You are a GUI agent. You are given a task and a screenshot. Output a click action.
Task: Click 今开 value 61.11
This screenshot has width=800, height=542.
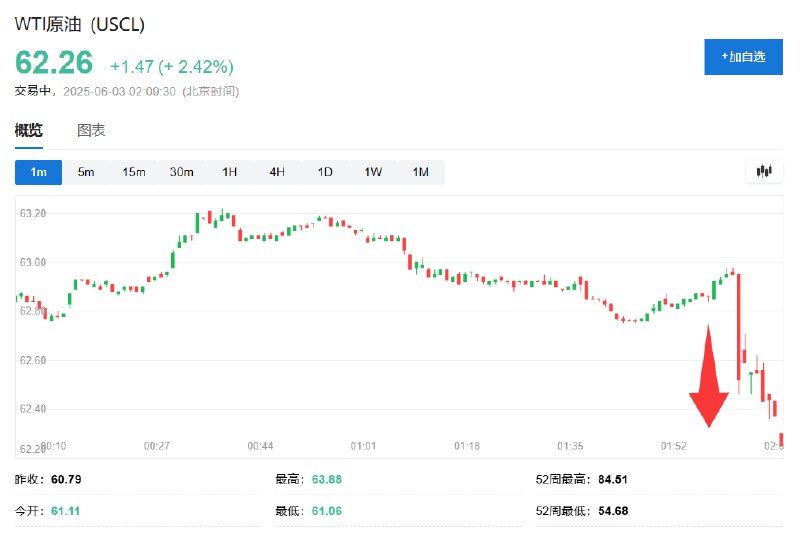pyautogui.click(x=65, y=511)
